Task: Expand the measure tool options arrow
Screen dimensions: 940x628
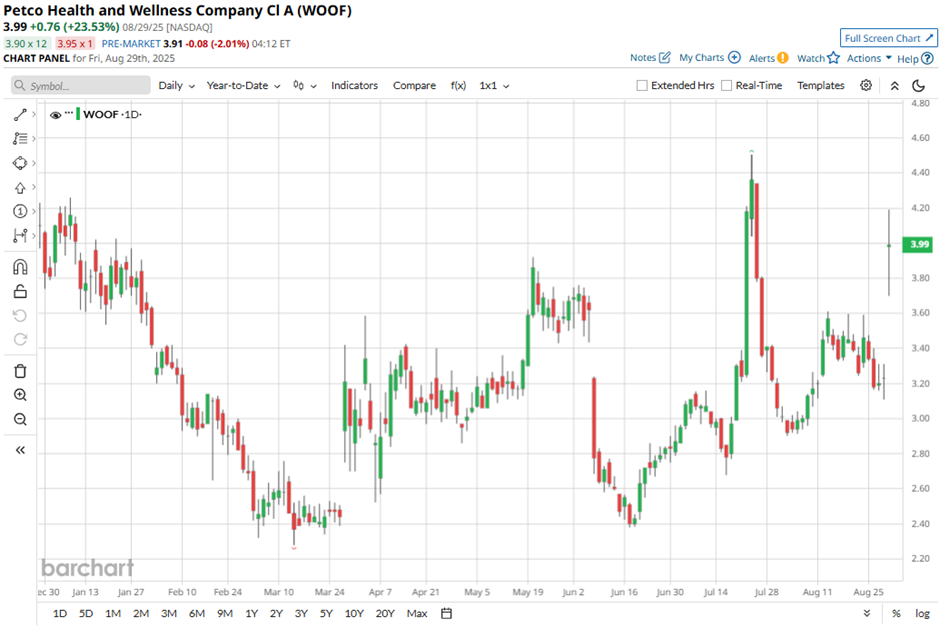Action: point(34,236)
